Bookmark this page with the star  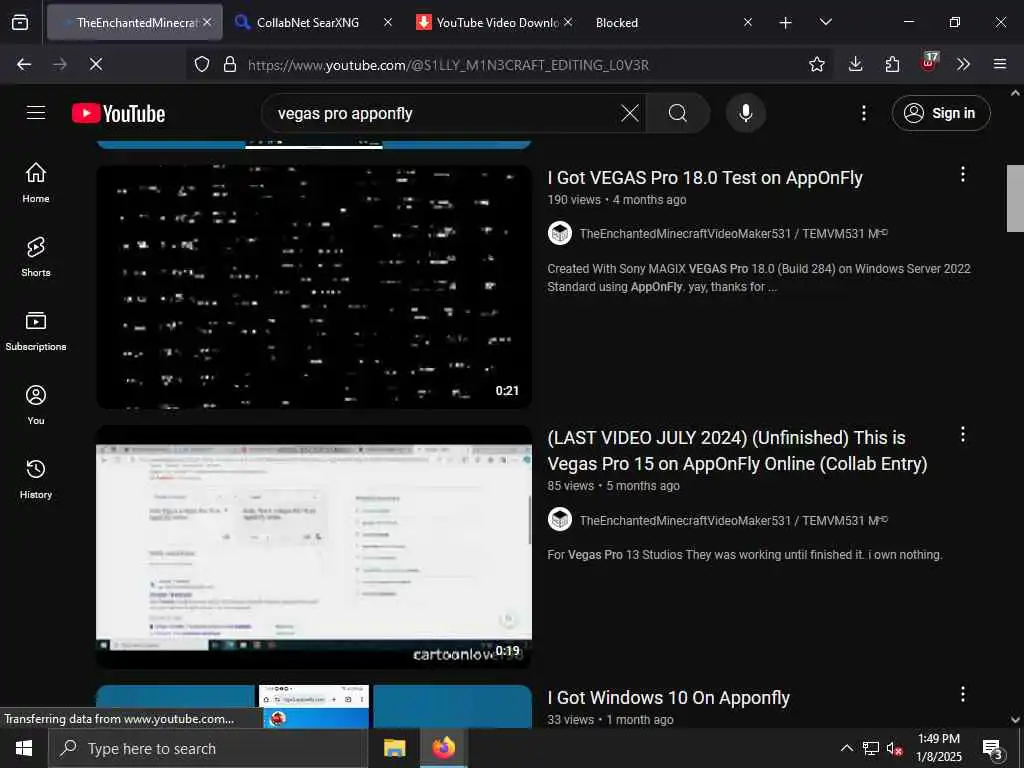816,64
